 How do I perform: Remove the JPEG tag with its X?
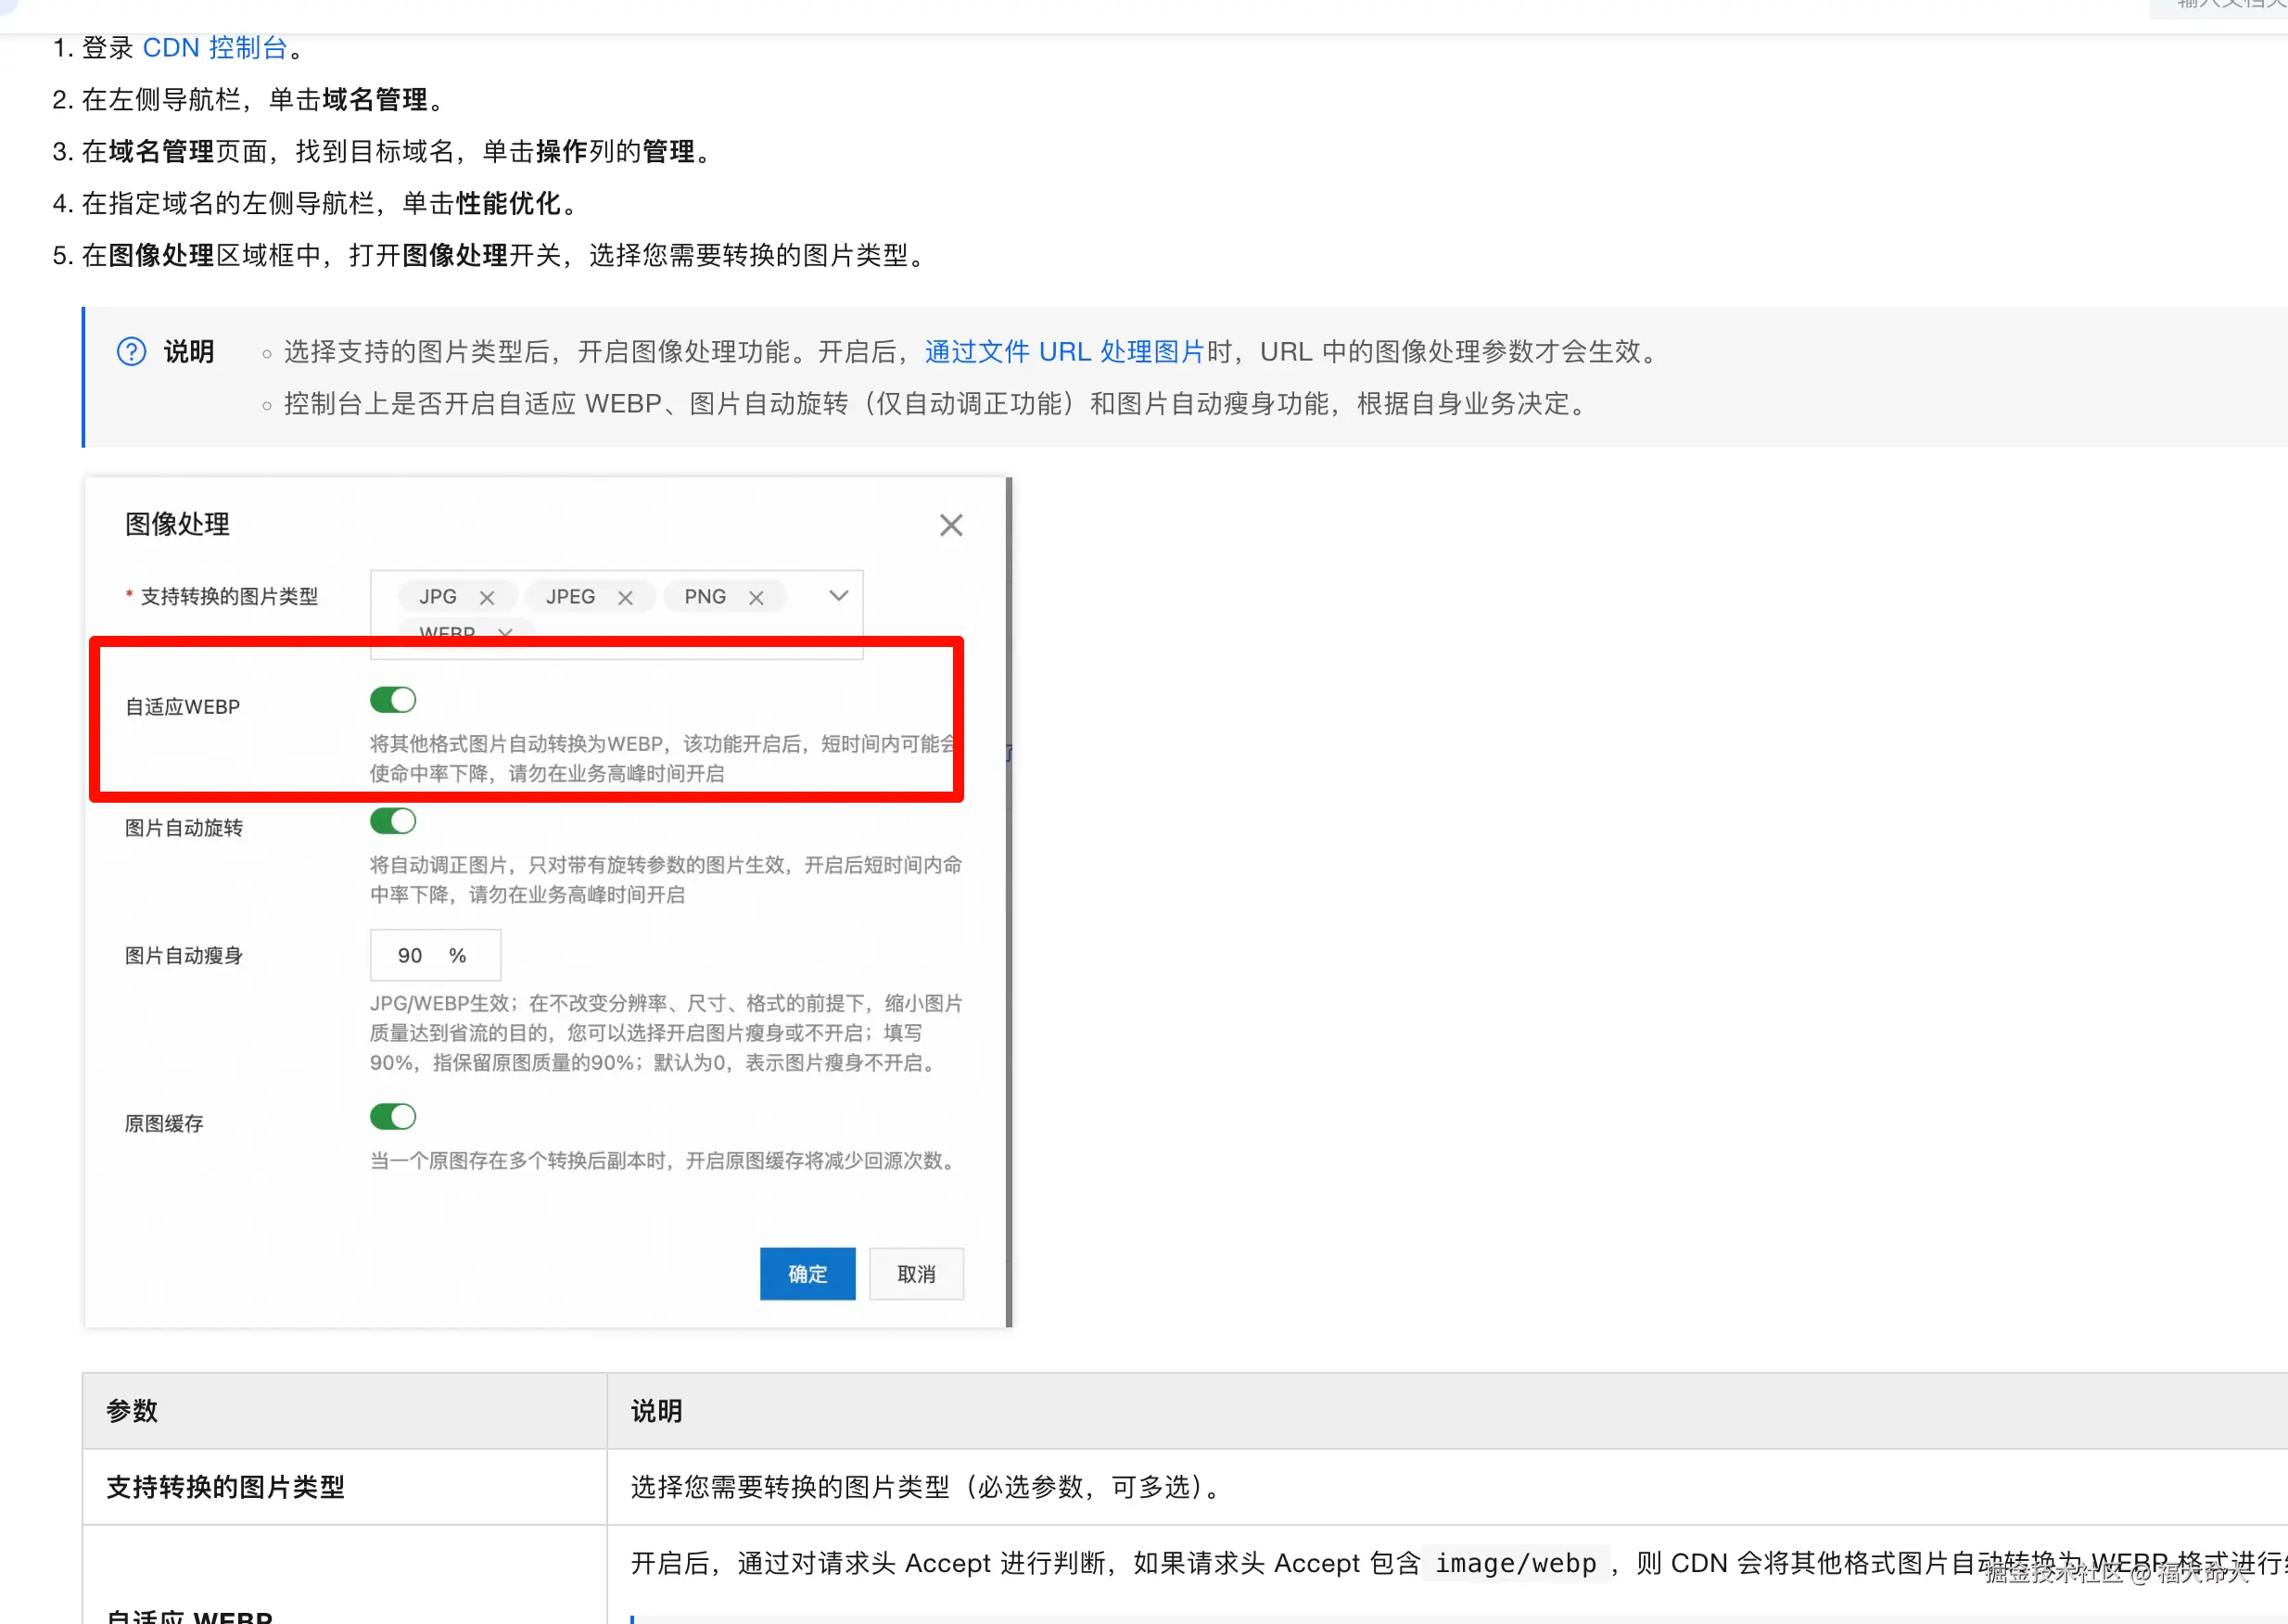[x=625, y=597]
